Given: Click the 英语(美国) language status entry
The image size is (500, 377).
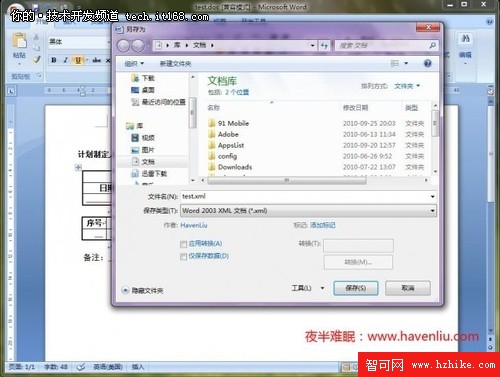Looking at the screenshot, I should [x=108, y=367].
